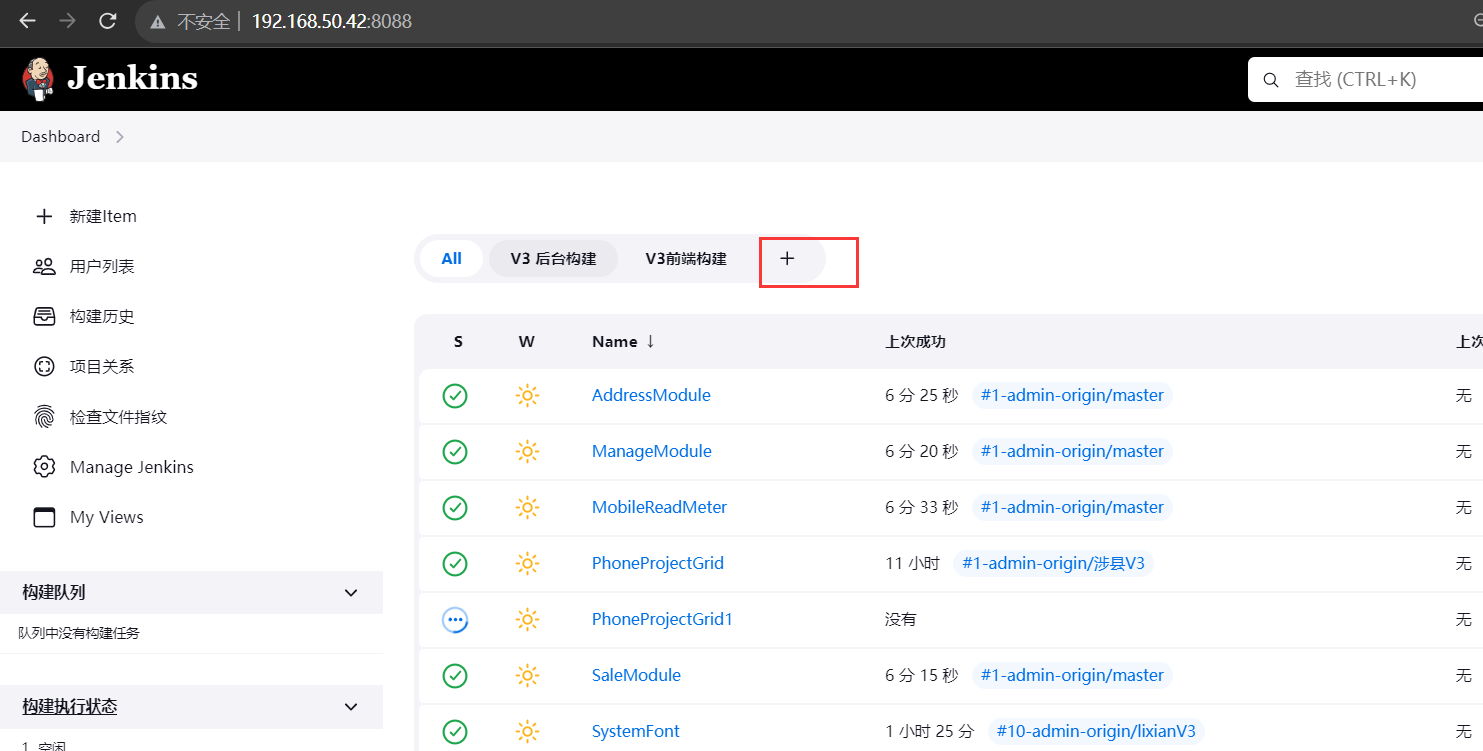
Task: Click MobileReadMeter success status icon
Action: pos(455,508)
